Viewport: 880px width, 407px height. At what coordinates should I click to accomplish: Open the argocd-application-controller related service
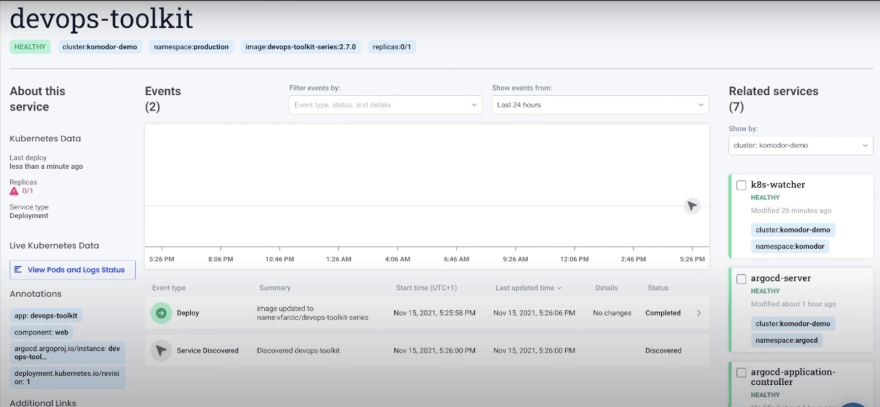click(793, 377)
